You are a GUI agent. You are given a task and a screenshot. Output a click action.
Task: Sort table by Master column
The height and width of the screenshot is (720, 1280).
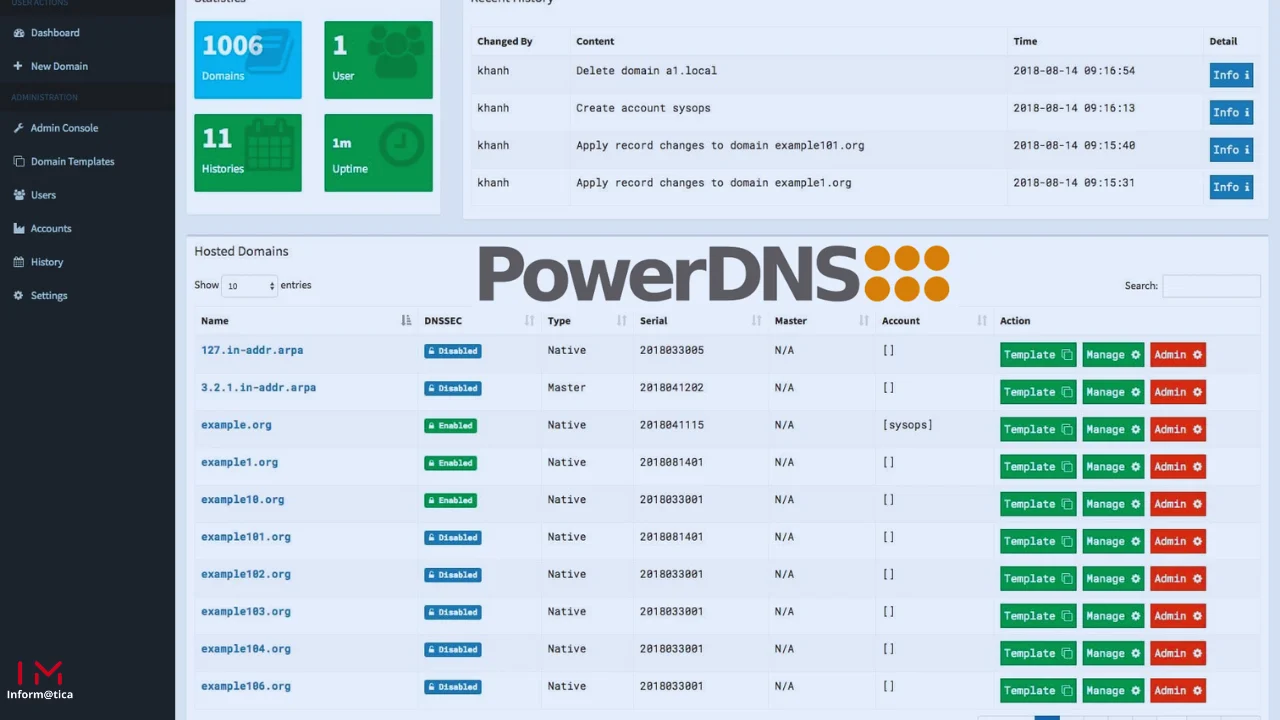[821, 321]
